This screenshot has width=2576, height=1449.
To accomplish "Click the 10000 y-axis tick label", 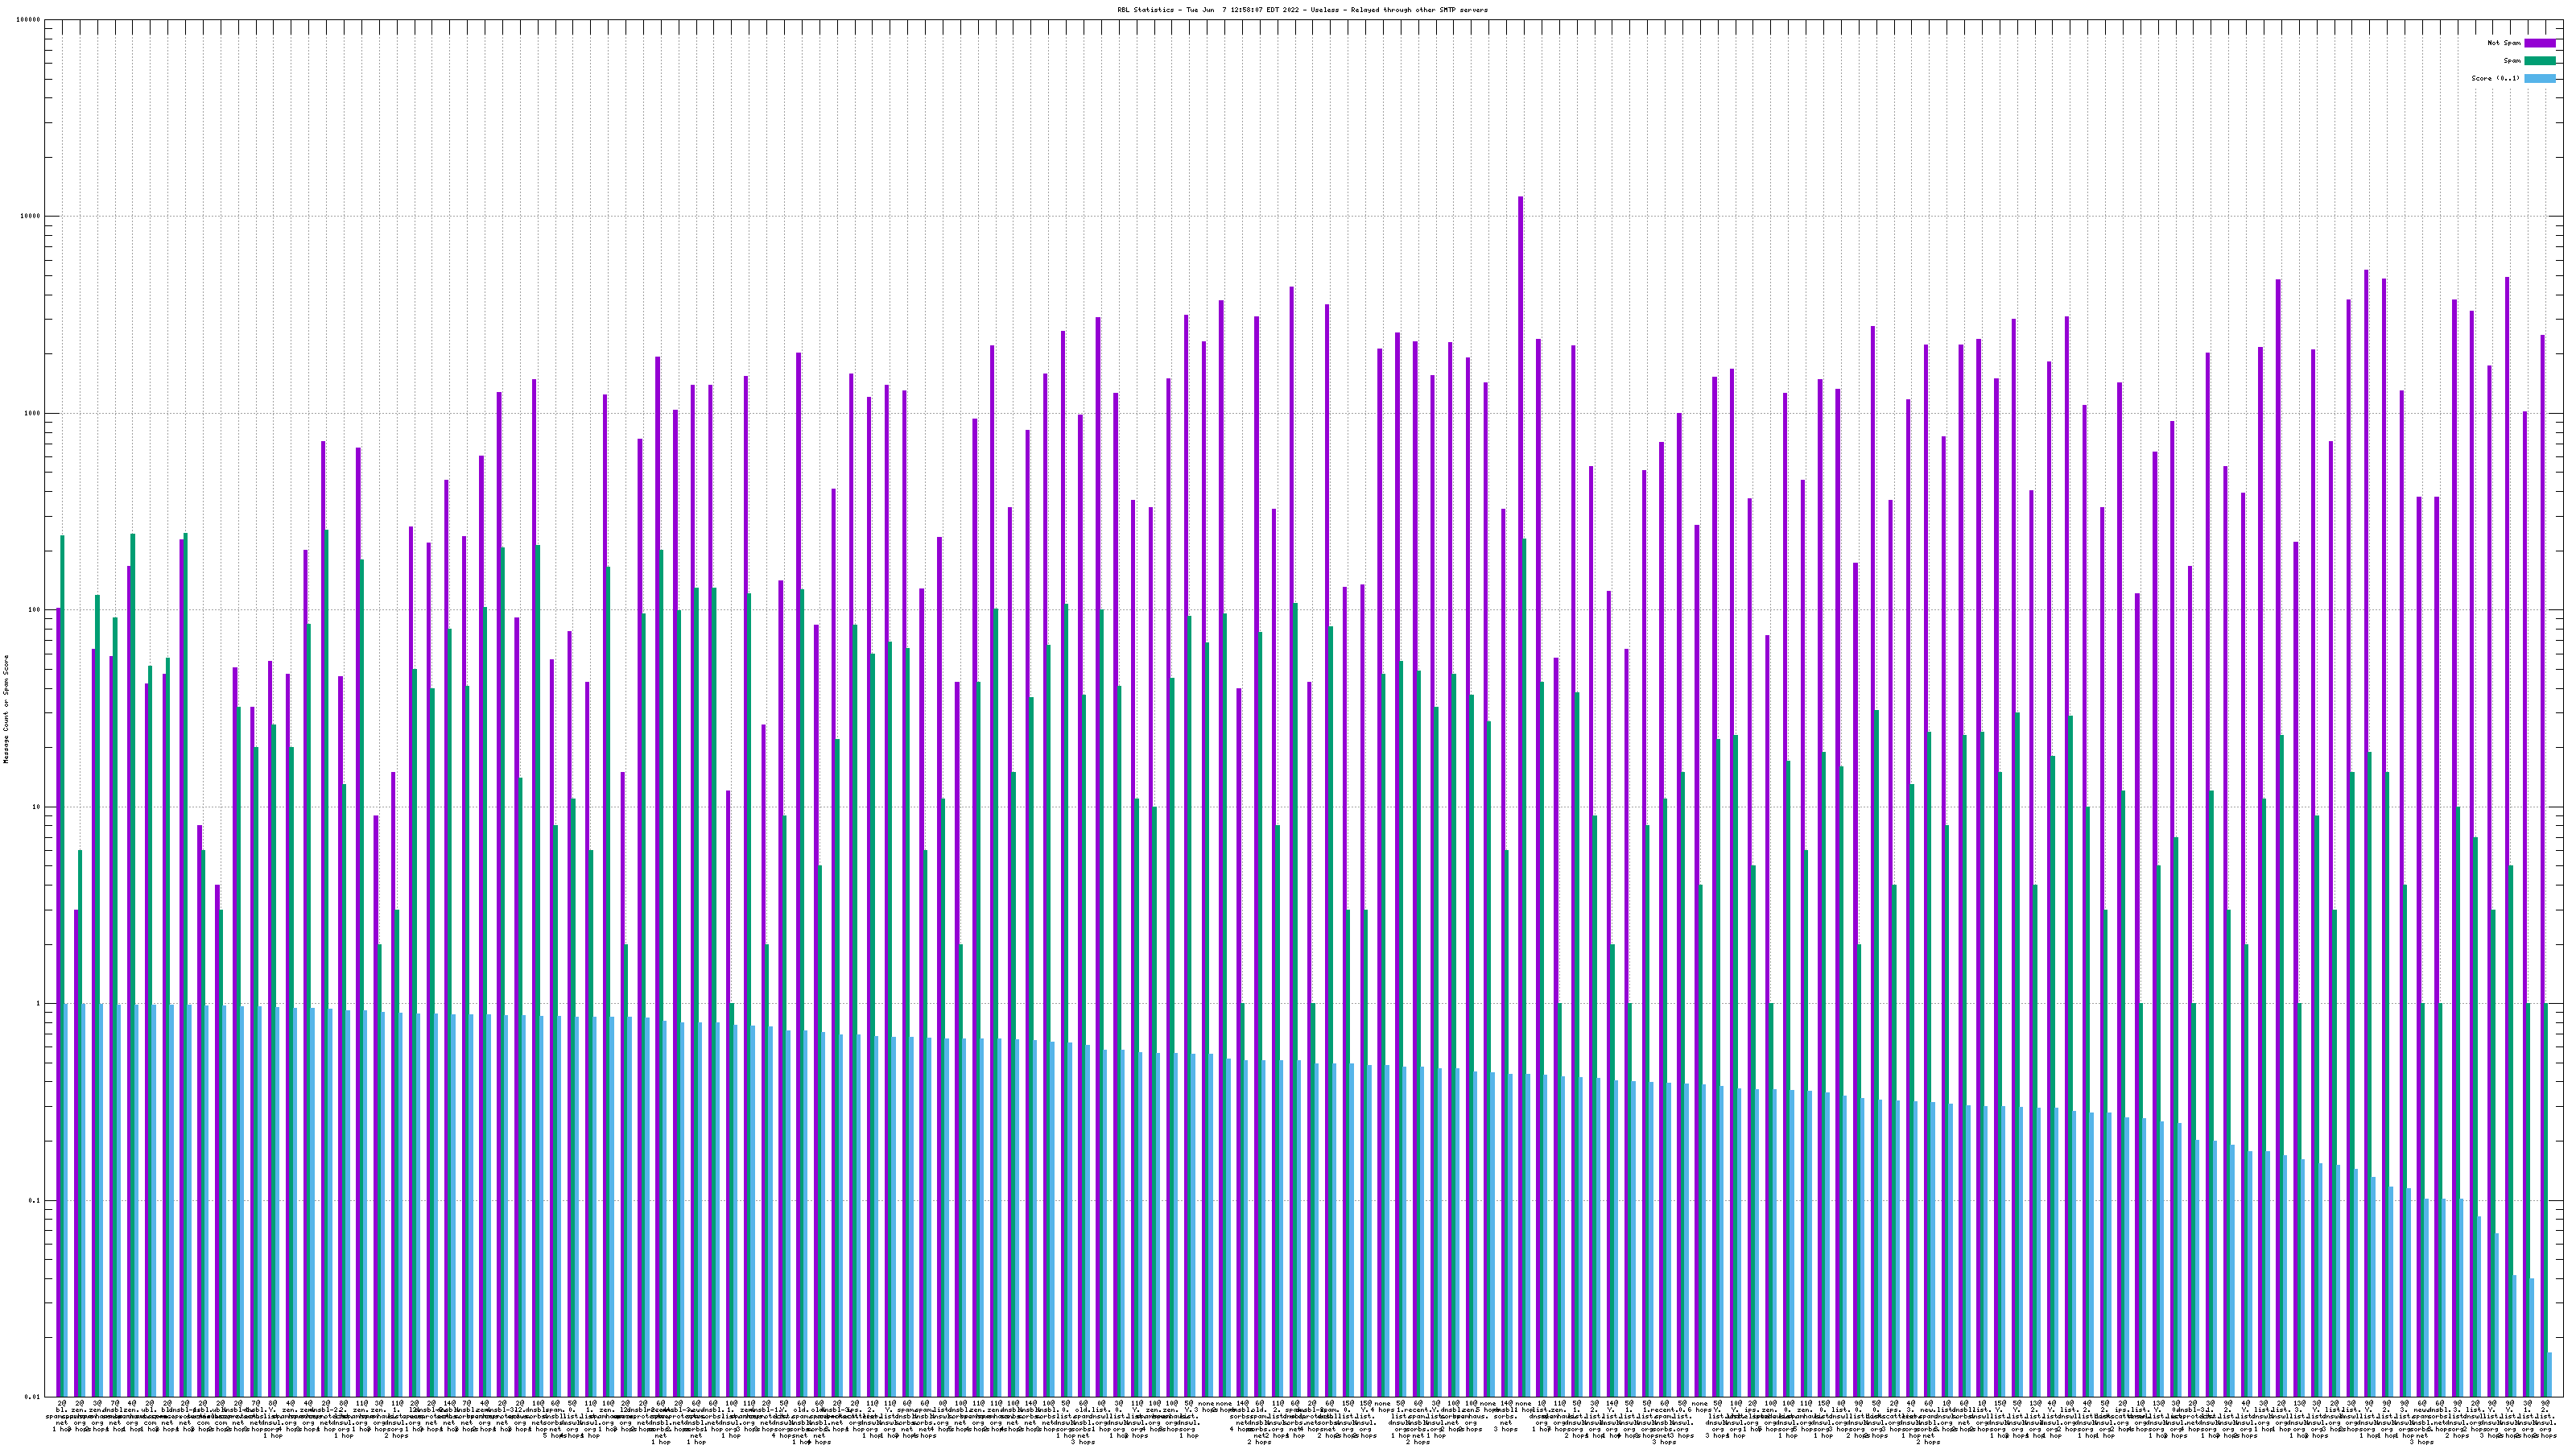I will (31, 217).
